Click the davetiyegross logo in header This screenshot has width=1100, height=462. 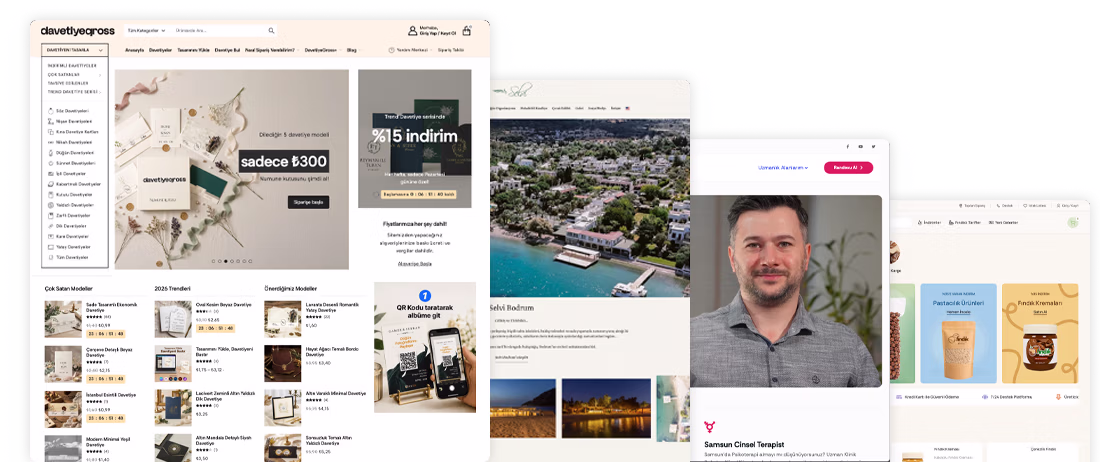(x=77, y=31)
